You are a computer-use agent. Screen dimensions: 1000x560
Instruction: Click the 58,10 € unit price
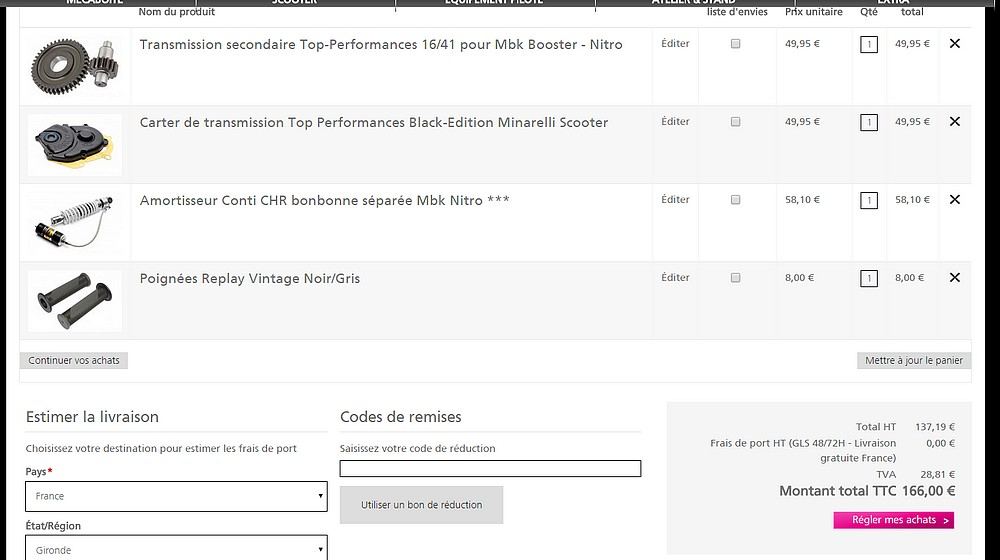[802, 200]
